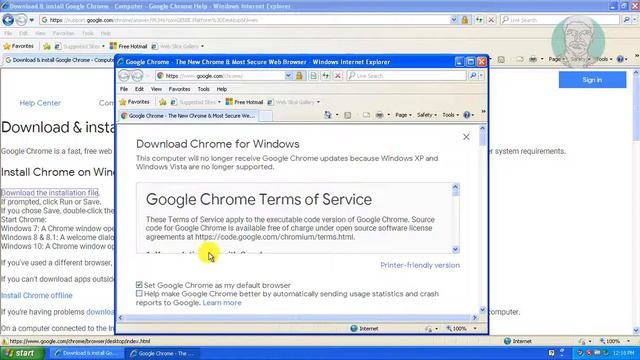Add page to Favorites bar in front window
The image size is (640, 360).
163,102
